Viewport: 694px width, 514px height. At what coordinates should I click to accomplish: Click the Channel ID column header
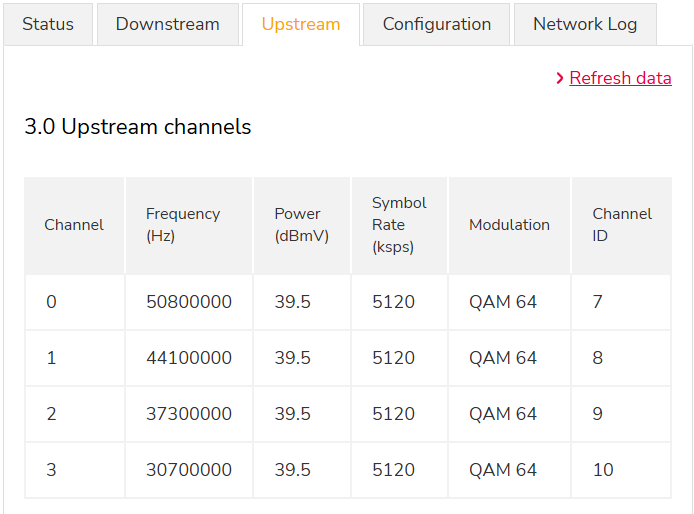pos(621,225)
